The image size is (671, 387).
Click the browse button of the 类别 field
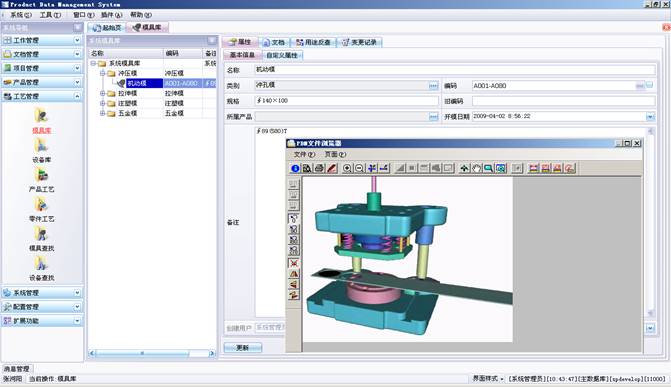tap(433, 86)
